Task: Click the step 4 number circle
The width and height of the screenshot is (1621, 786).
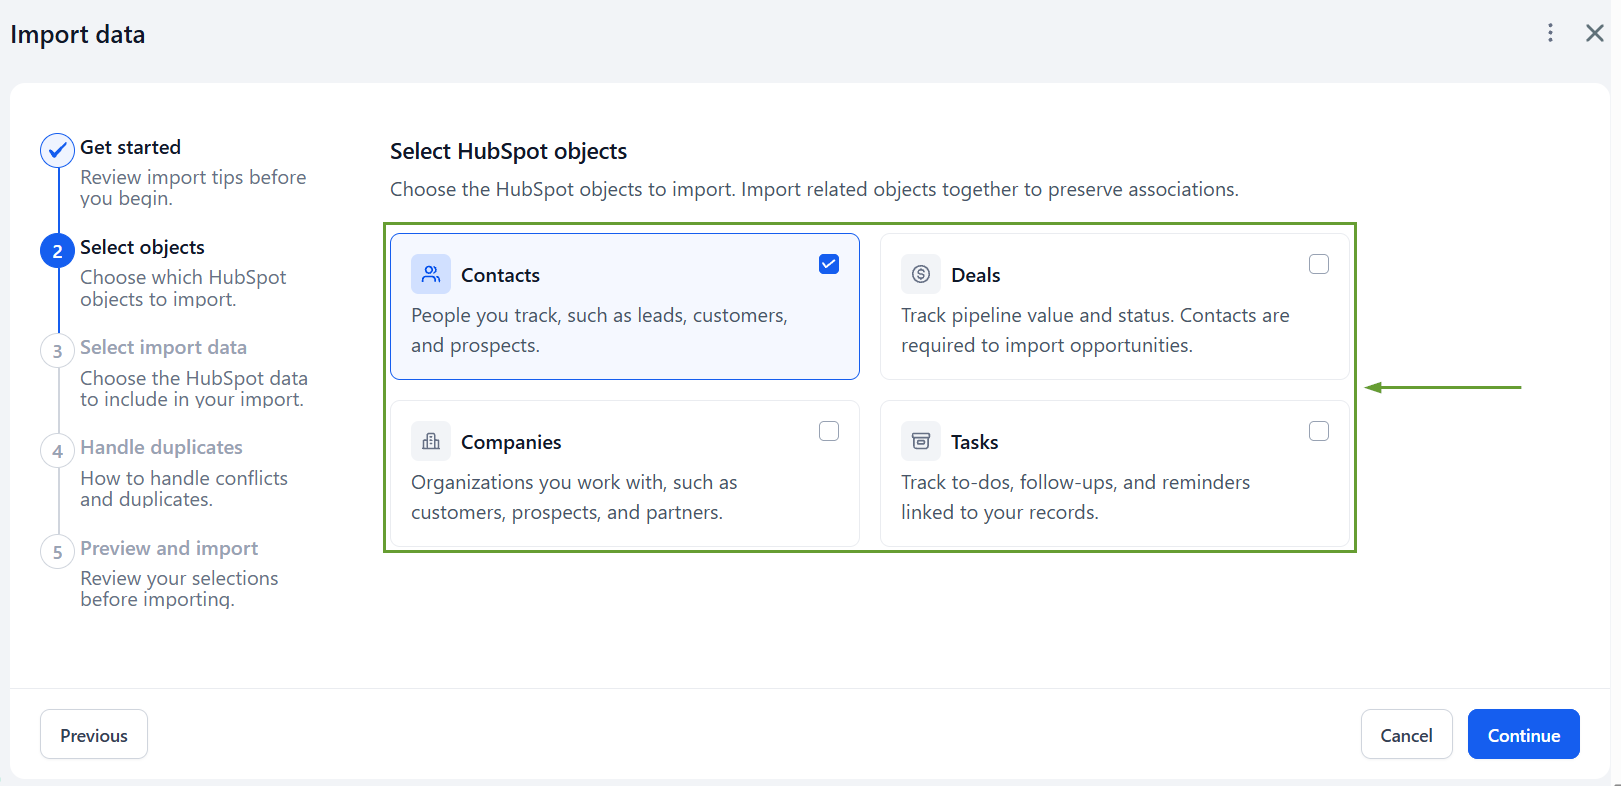Action: point(57,451)
